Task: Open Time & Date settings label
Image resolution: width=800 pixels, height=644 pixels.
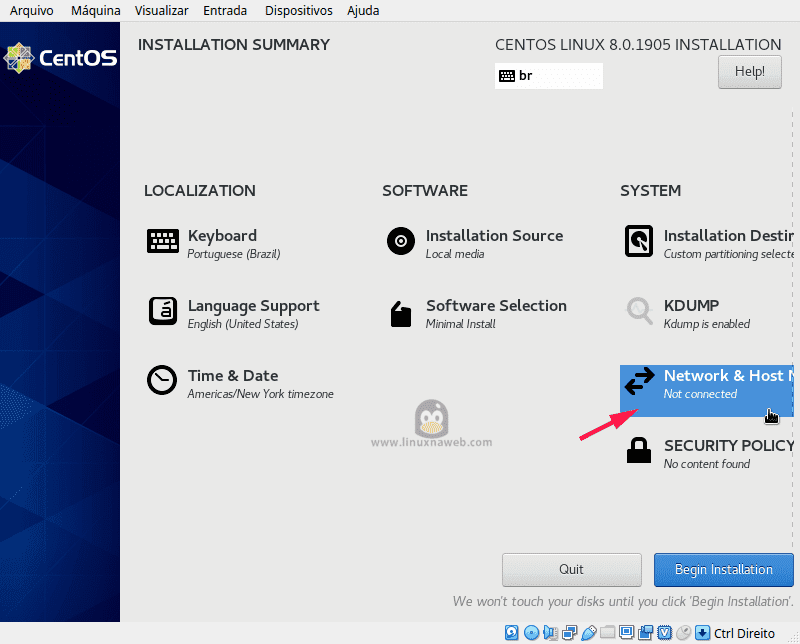Action: point(233,376)
